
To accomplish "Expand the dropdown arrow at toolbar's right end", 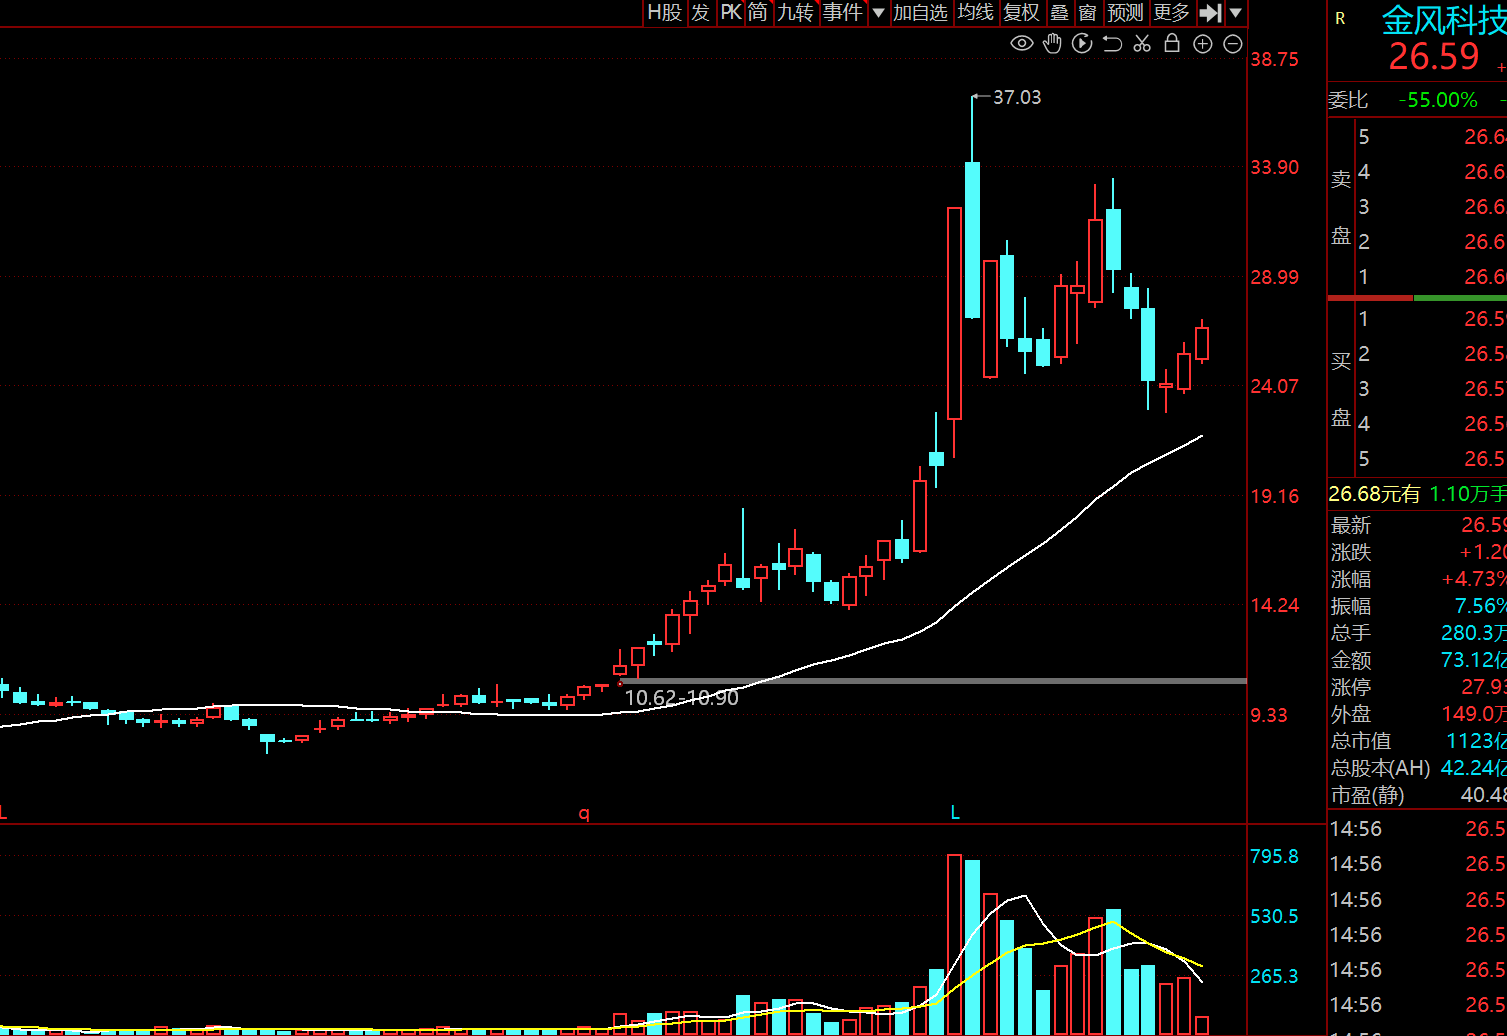I will coord(1236,13).
